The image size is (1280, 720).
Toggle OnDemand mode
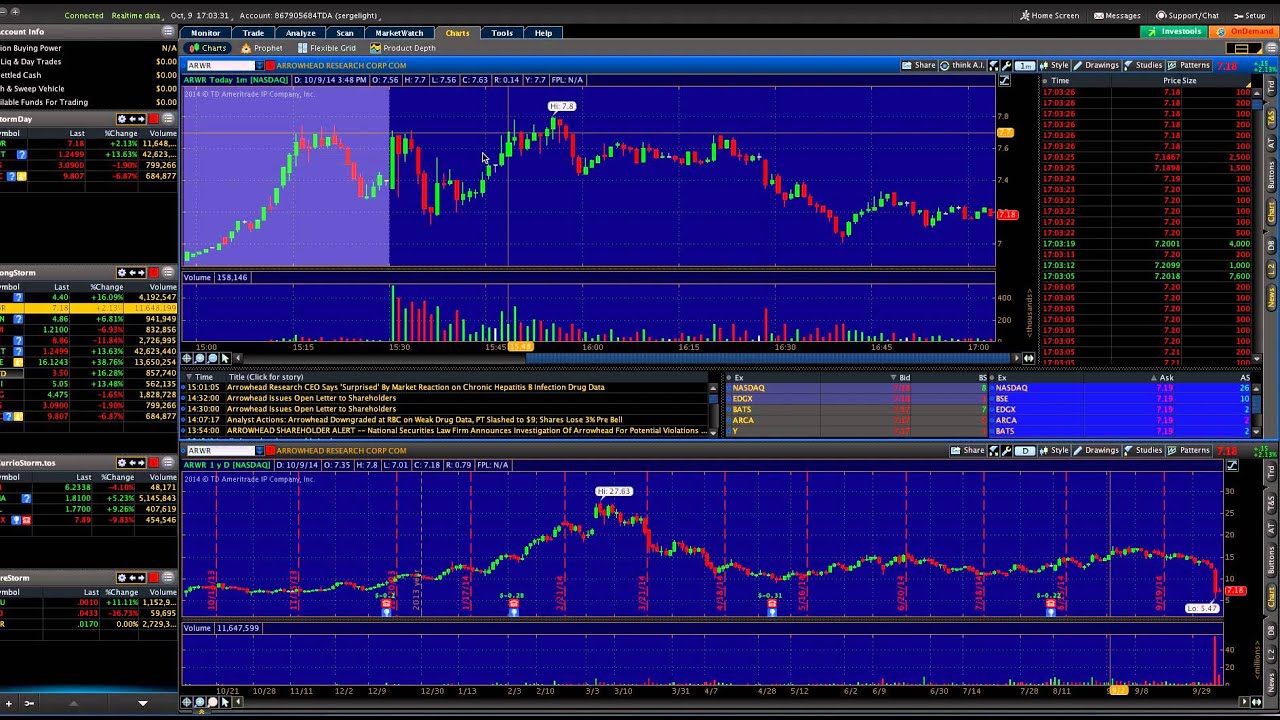(1246, 32)
